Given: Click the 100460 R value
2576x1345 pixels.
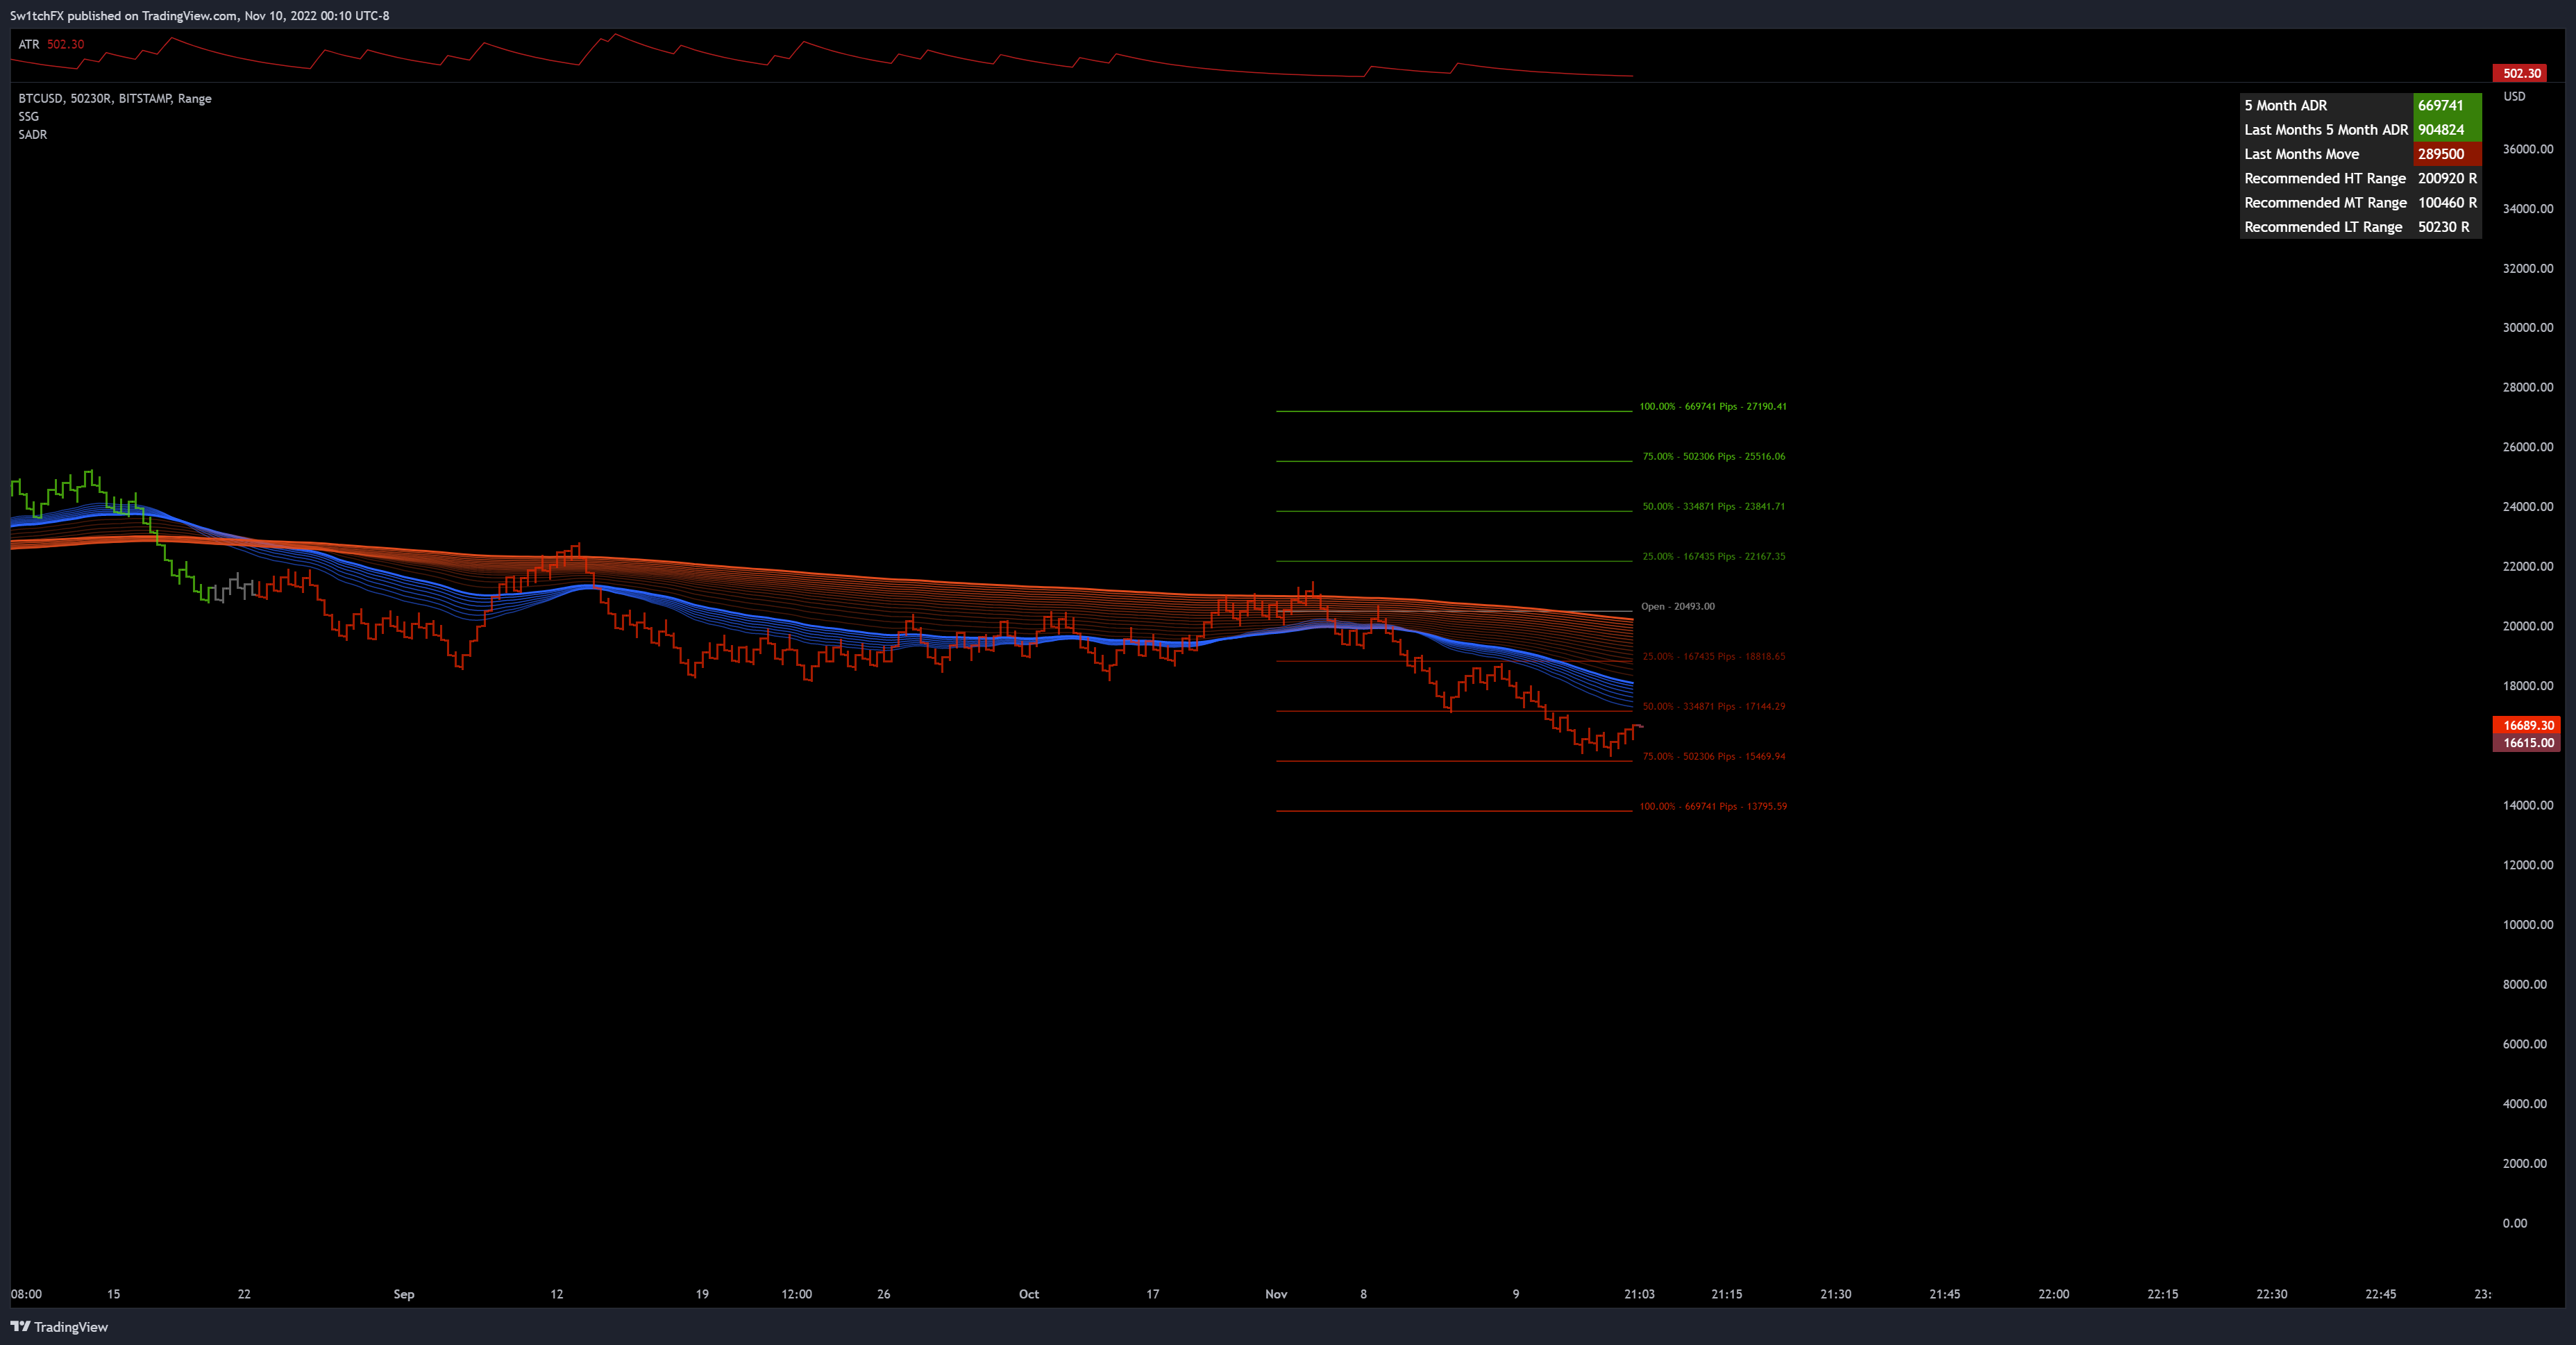Looking at the screenshot, I should 2447,202.
